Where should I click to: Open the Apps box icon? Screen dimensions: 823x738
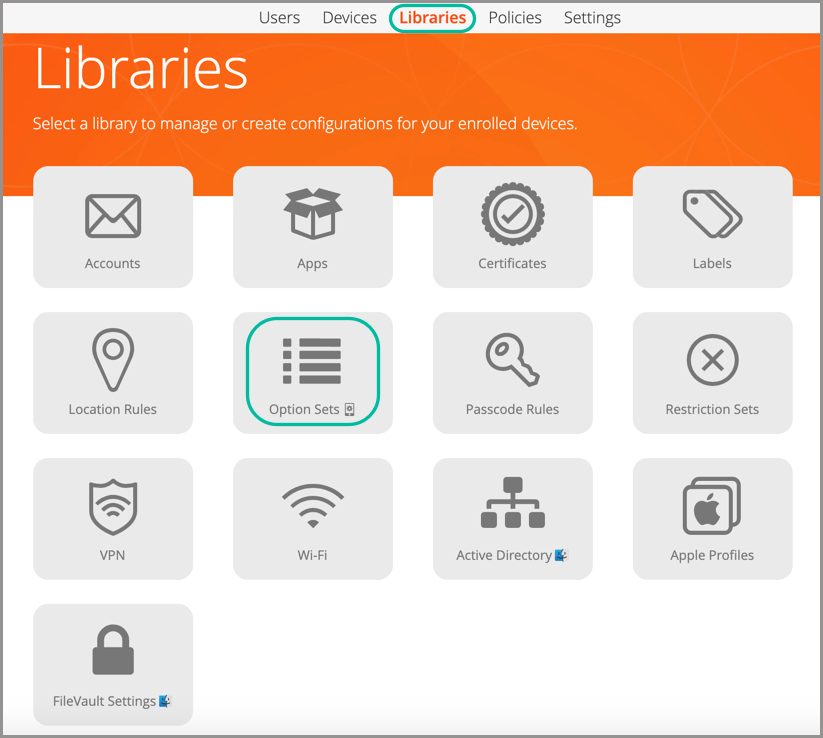(x=313, y=214)
